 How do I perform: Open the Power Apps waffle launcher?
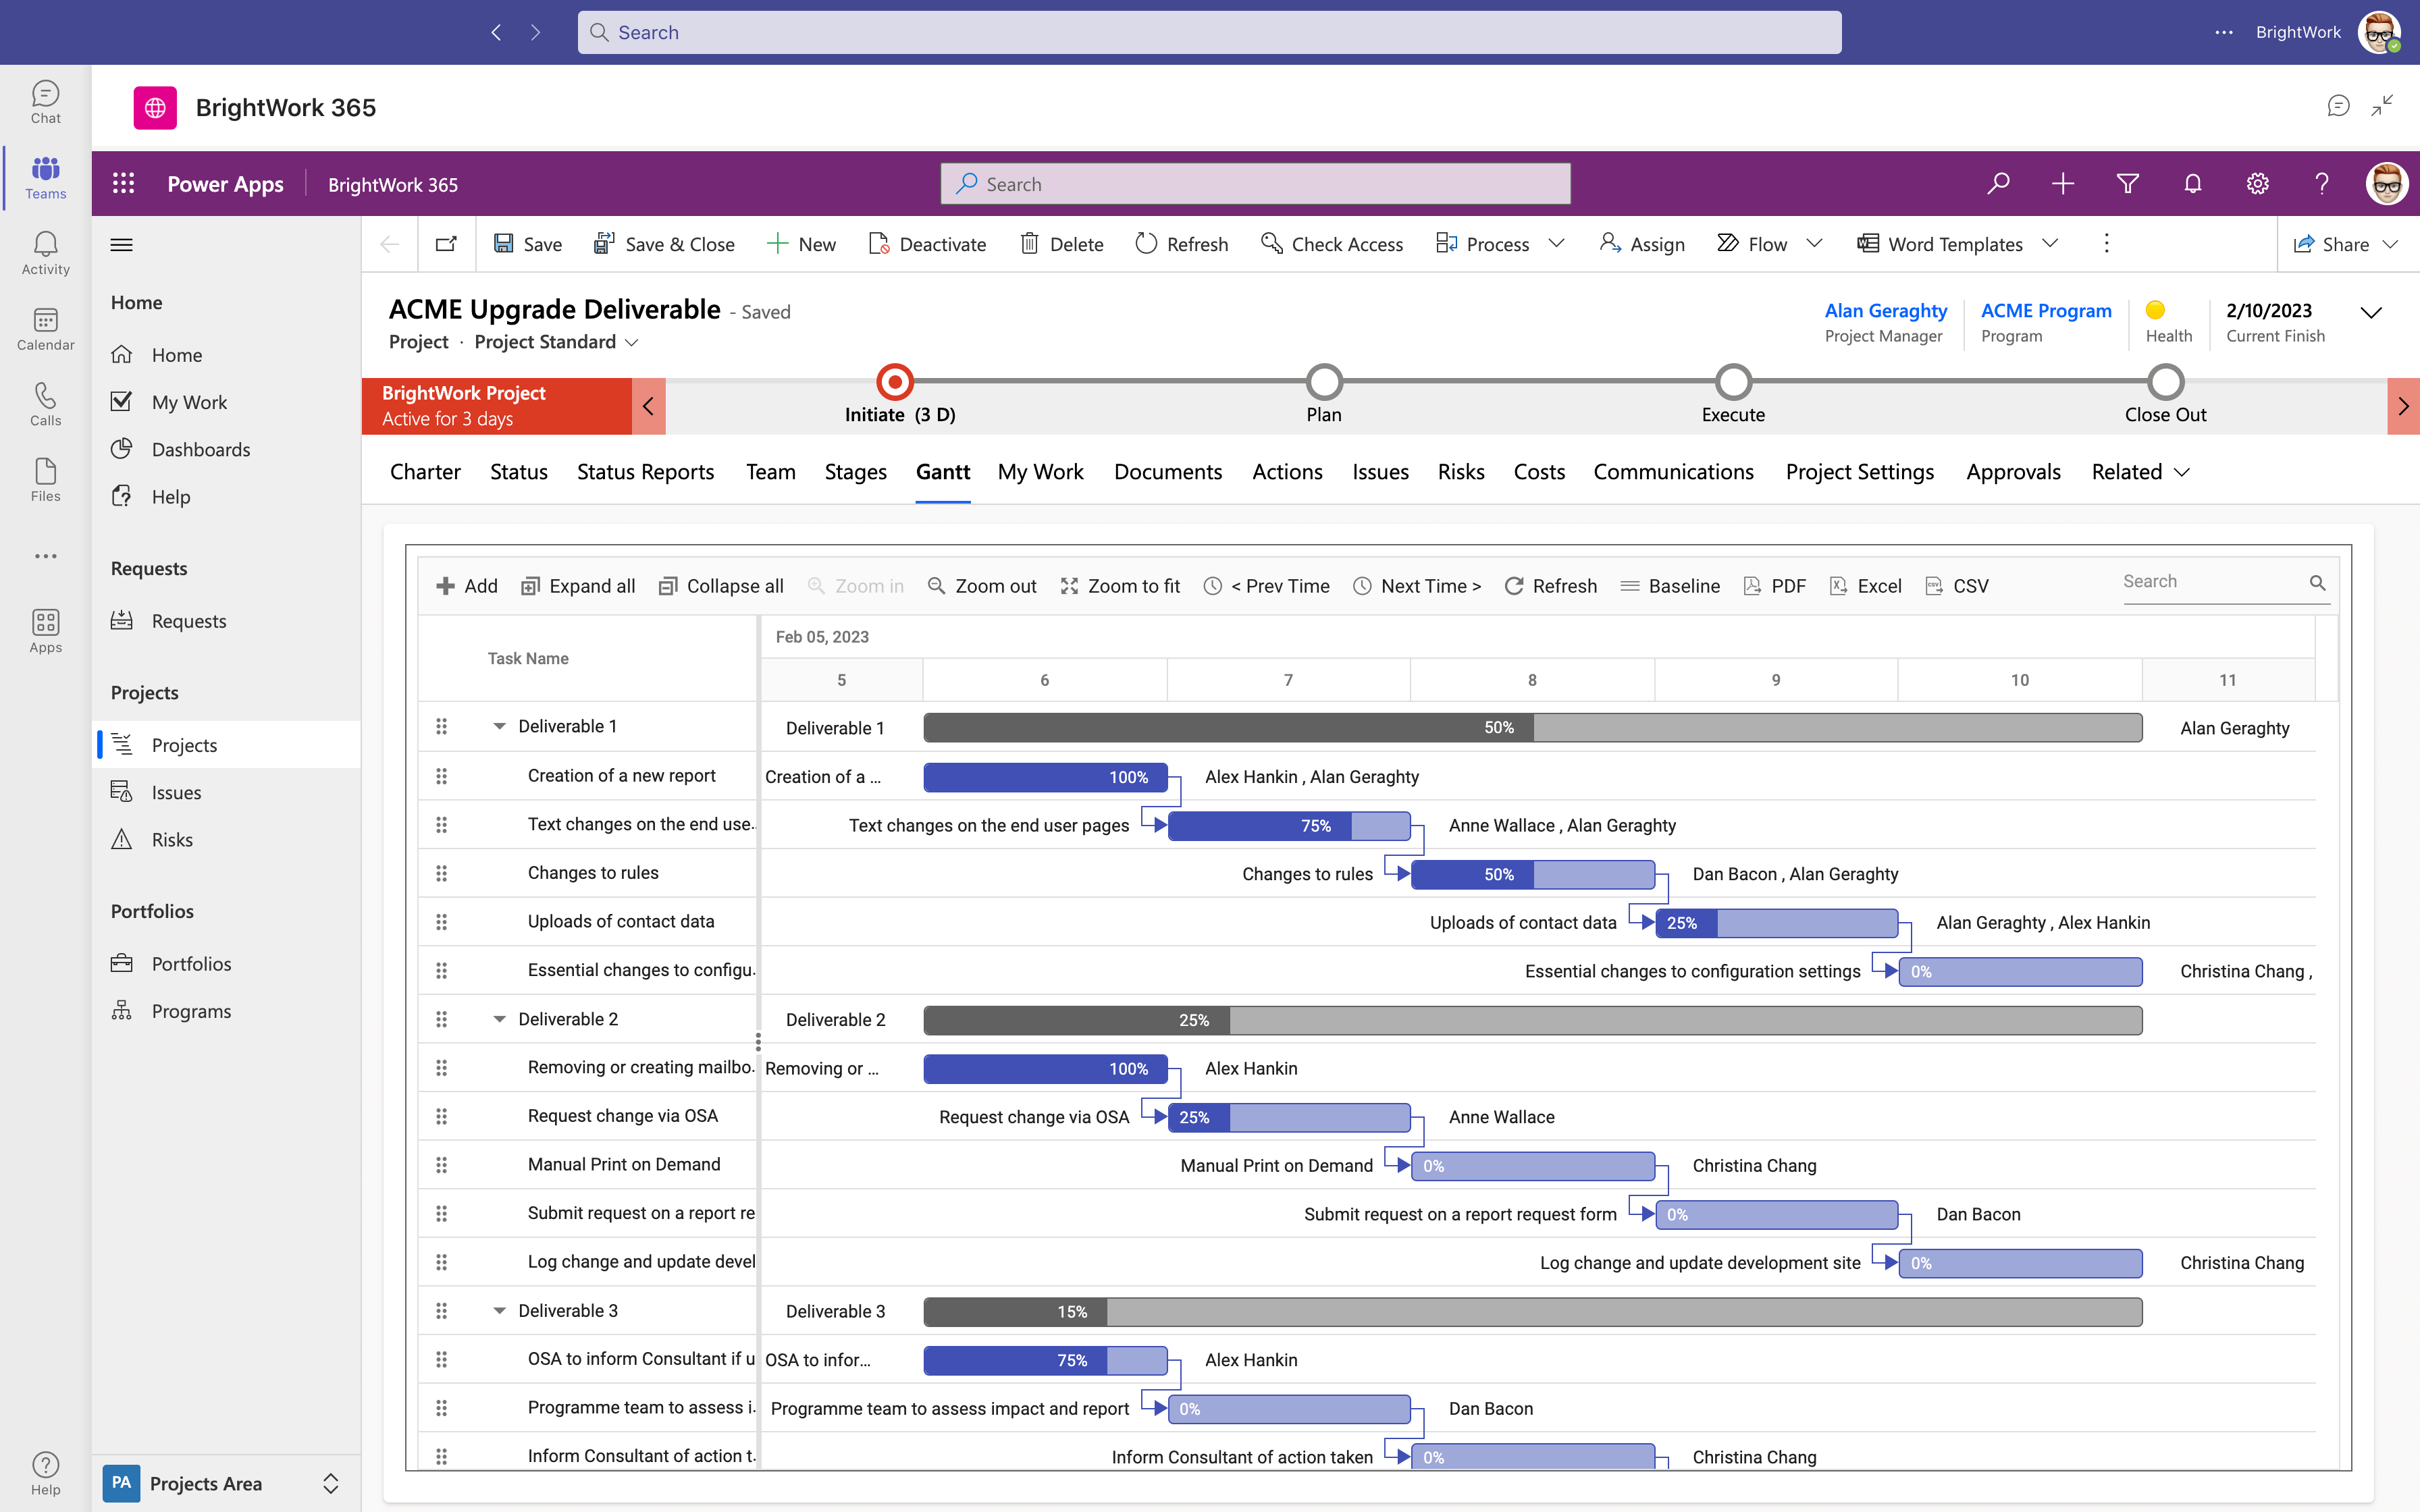pos(123,183)
